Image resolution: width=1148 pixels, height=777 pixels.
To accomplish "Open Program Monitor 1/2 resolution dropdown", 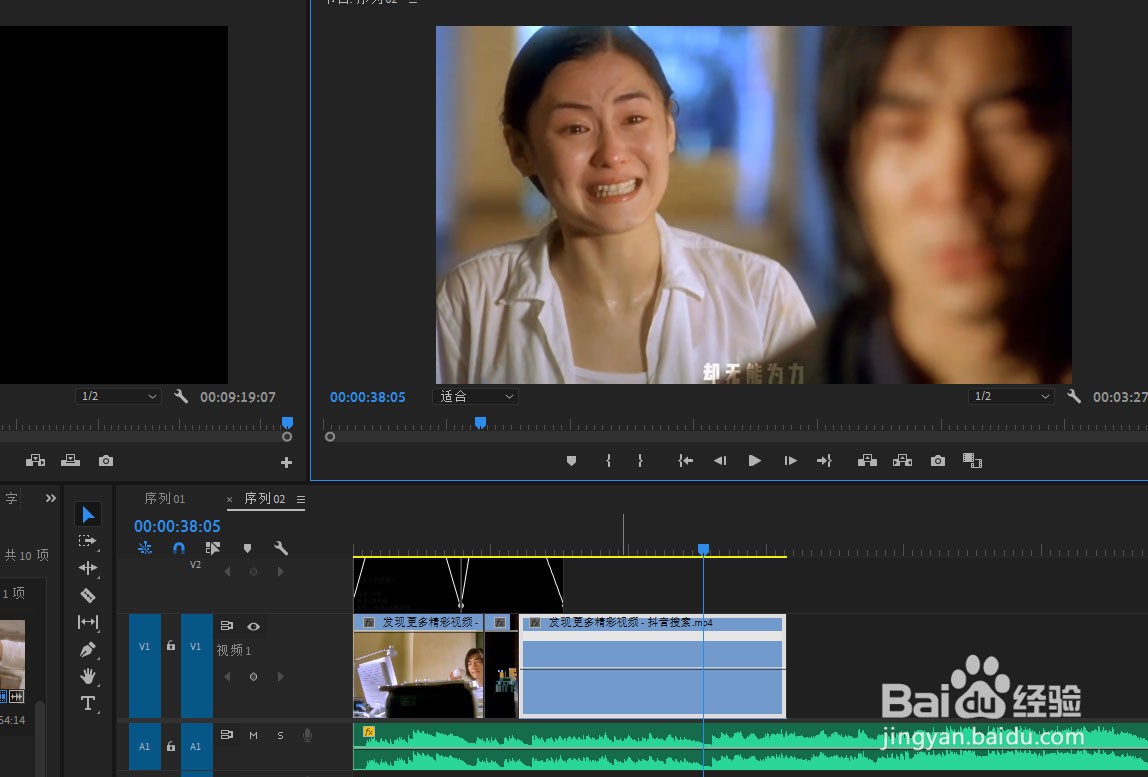I will point(1011,396).
